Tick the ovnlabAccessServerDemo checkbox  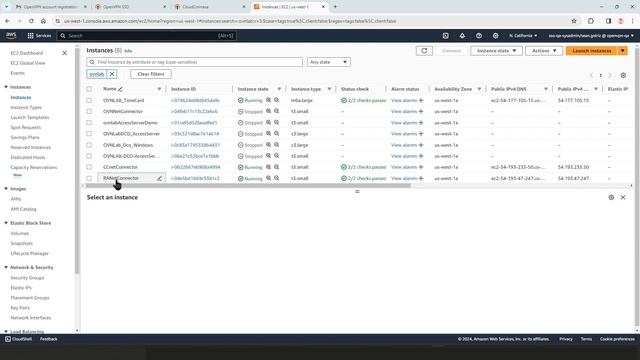pyautogui.click(x=89, y=122)
